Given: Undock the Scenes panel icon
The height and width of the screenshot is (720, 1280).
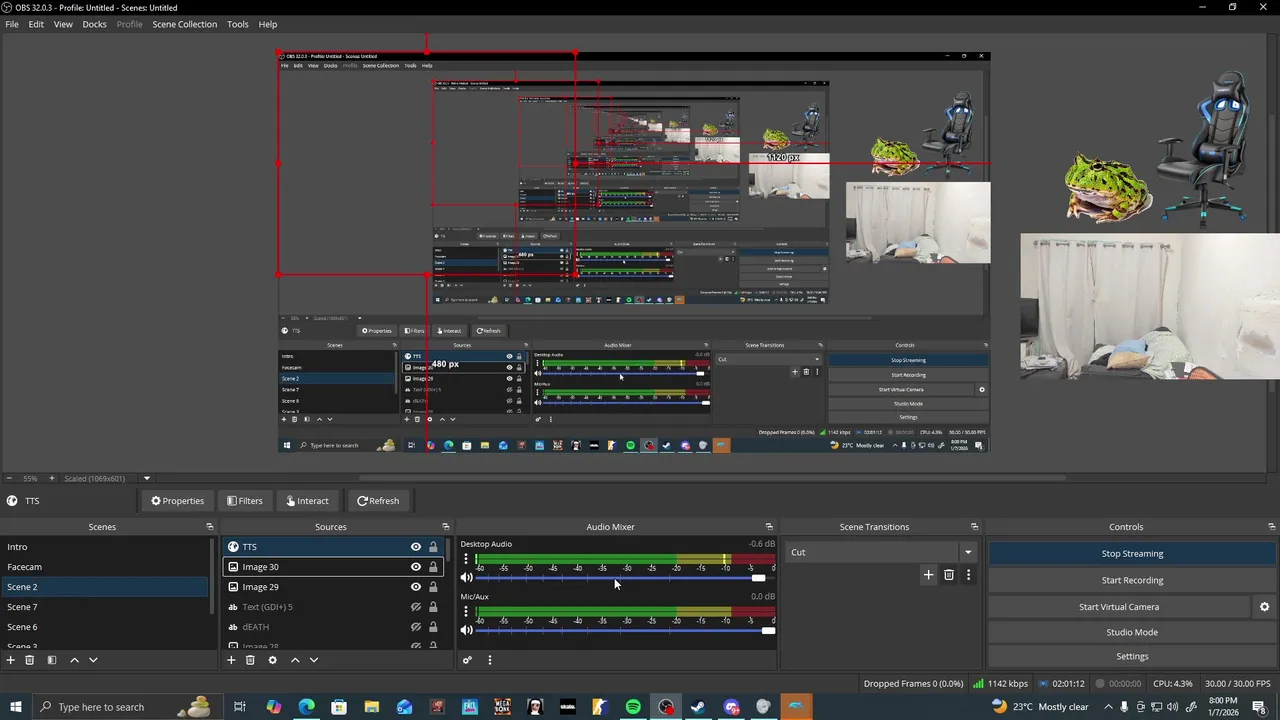Looking at the screenshot, I should tap(210, 527).
